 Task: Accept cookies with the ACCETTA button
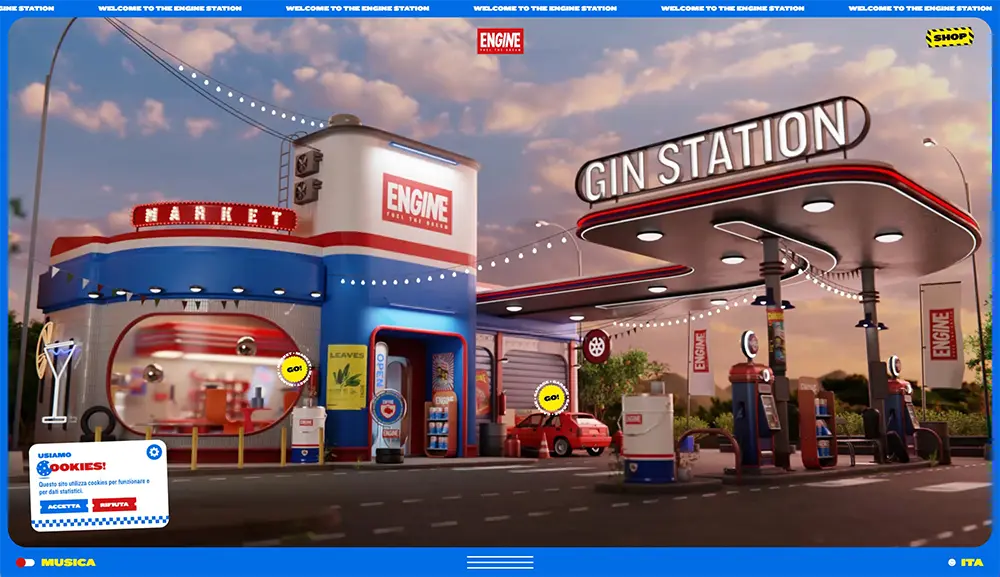64,506
